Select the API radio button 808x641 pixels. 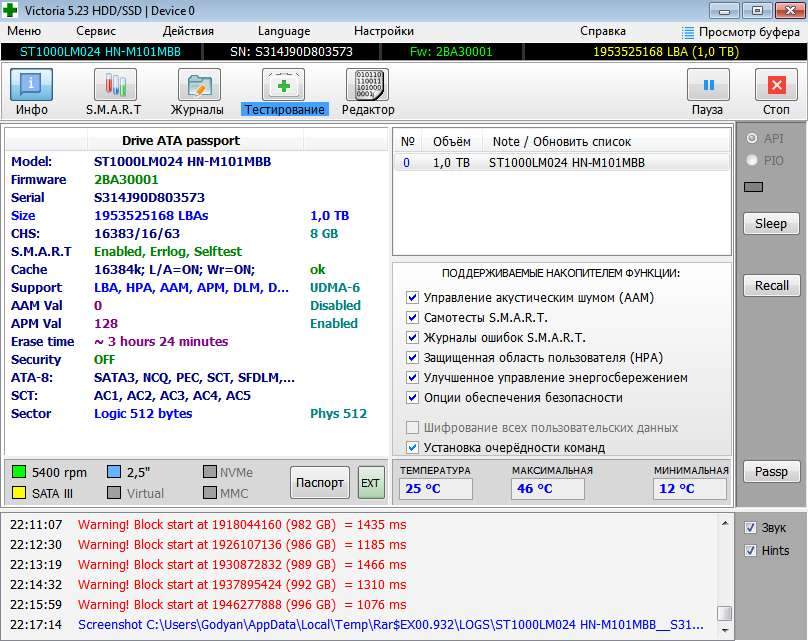(x=752, y=139)
